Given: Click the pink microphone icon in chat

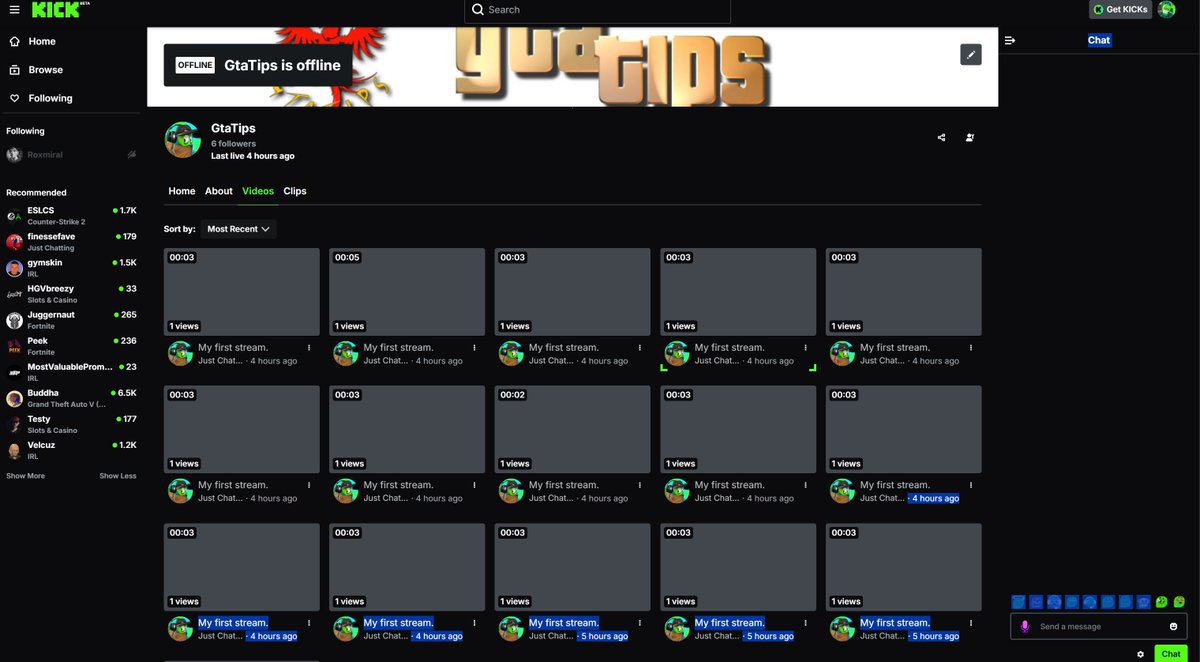Looking at the screenshot, I should point(1025,626).
